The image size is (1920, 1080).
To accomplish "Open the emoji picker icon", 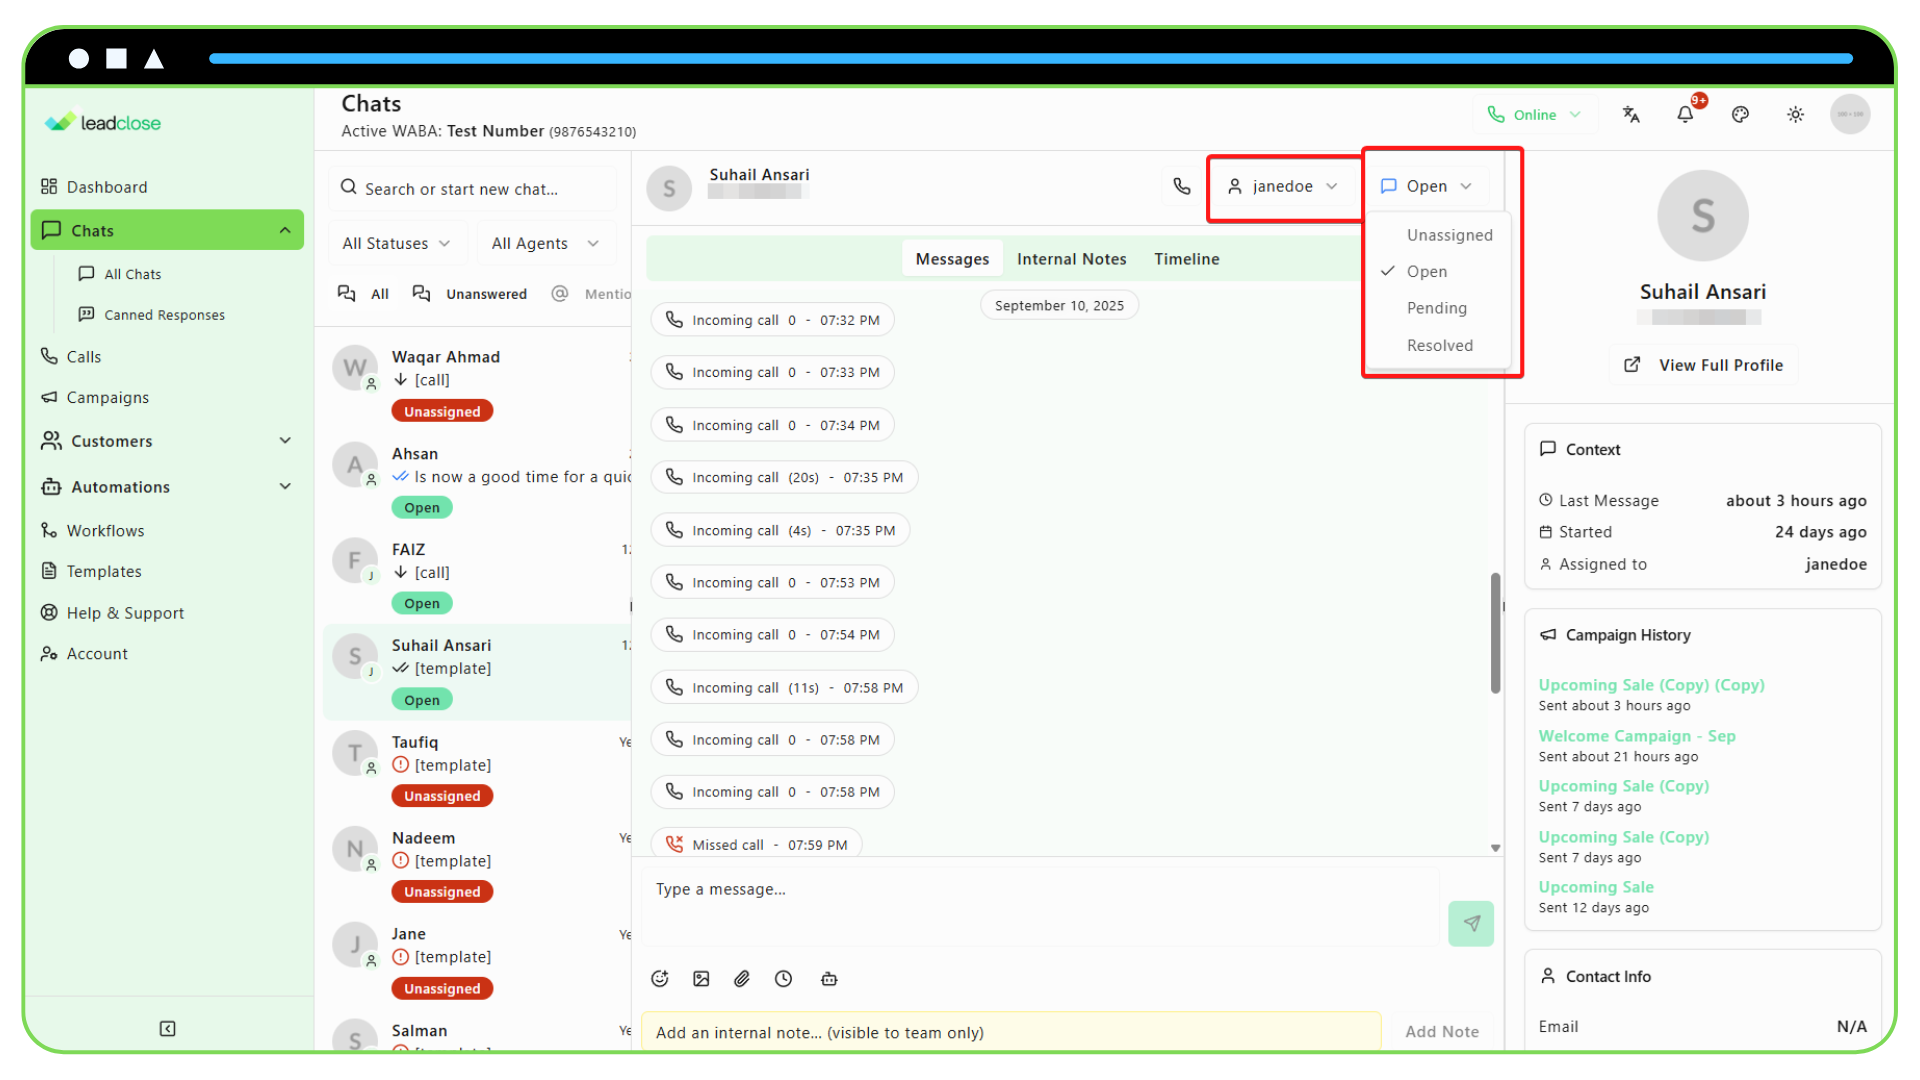I will coord(659,979).
